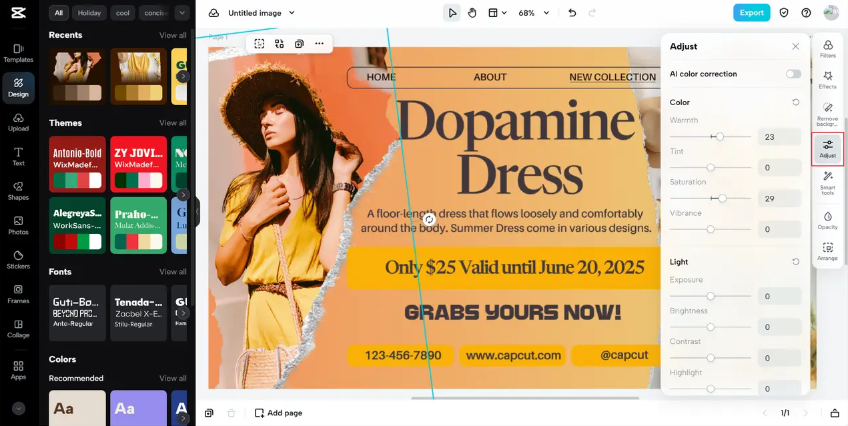The height and width of the screenshot is (426, 848).
Task: Open the Opacity tool
Action: click(827, 221)
